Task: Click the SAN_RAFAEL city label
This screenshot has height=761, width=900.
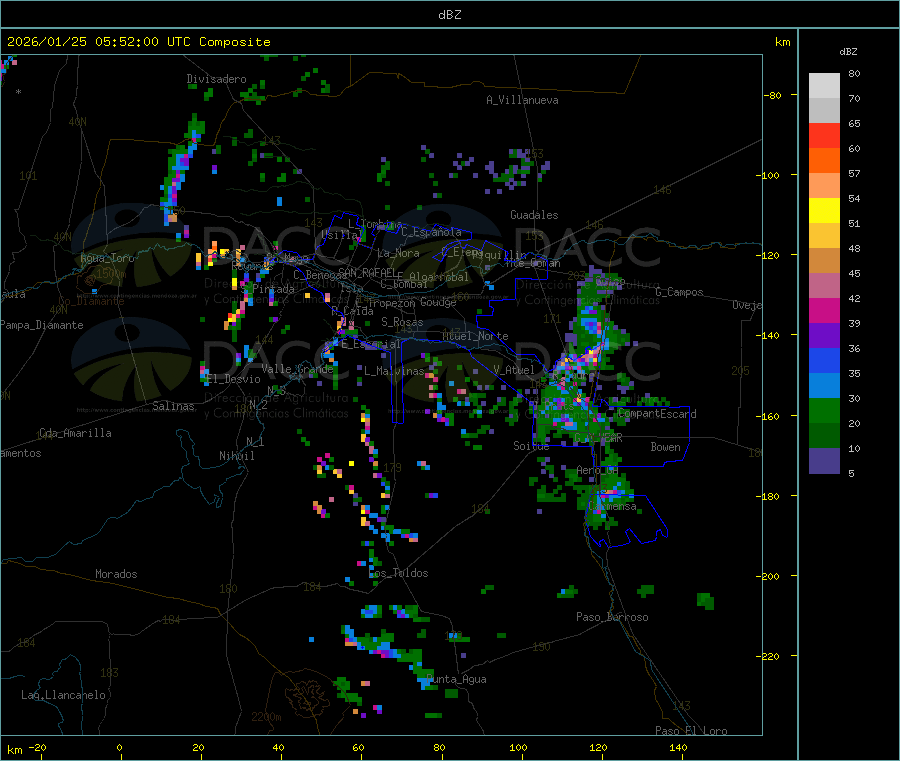Action: click(367, 271)
